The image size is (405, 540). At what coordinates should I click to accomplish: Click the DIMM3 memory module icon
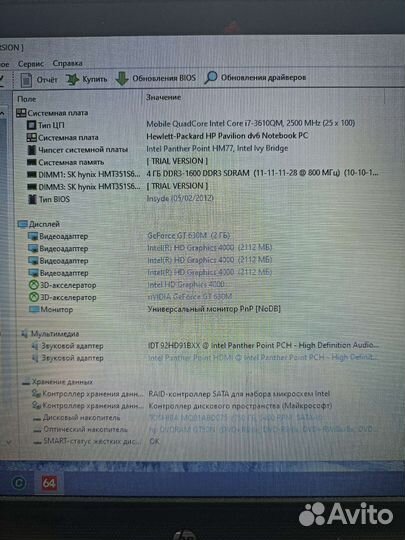32,187
